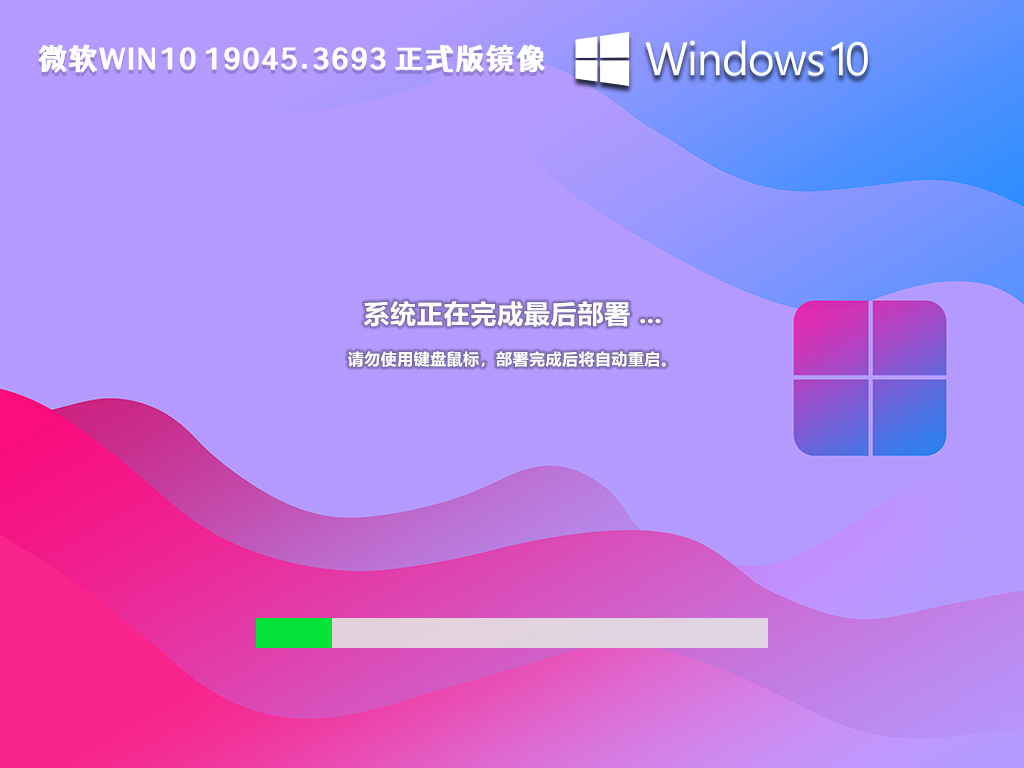This screenshot has width=1024, height=768.
Task: Click the bottom-left pane of the large gradient logo
Action: tap(831, 417)
